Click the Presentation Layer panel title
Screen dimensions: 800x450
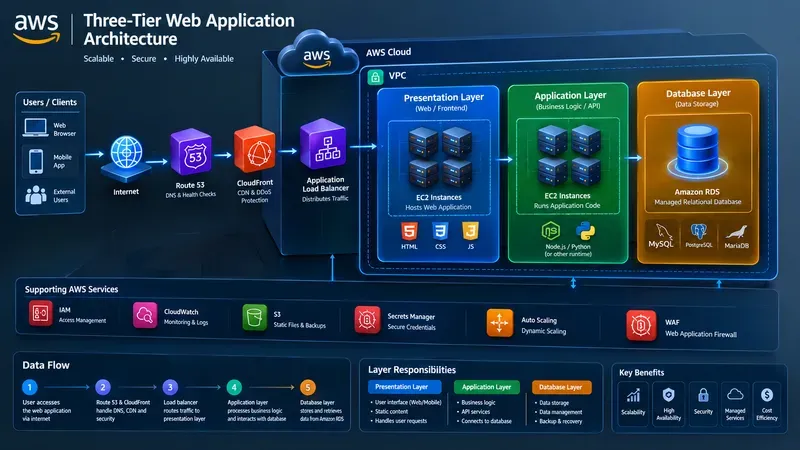click(x=443, y=97)
